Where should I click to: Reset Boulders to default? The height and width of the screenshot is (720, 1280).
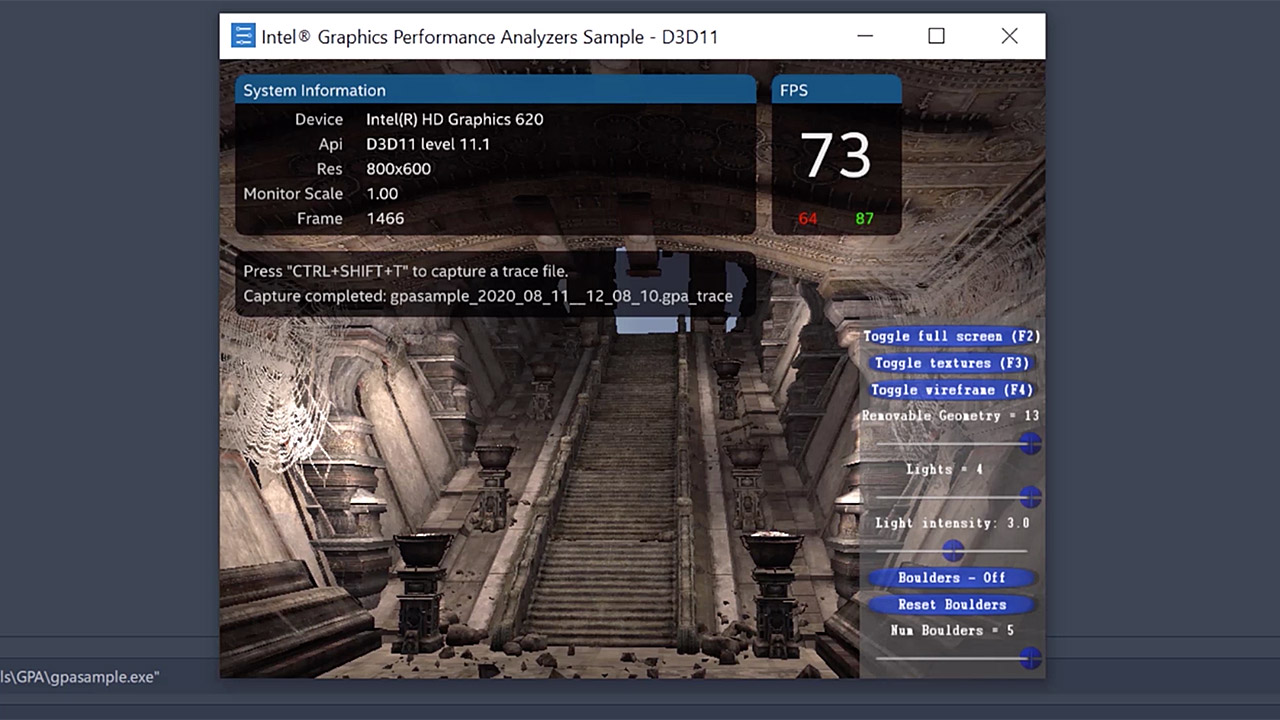951,604
